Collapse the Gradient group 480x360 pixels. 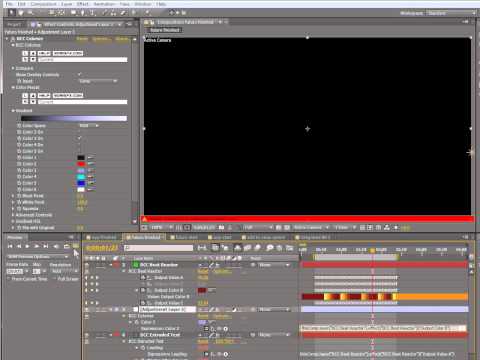point(13,111)
